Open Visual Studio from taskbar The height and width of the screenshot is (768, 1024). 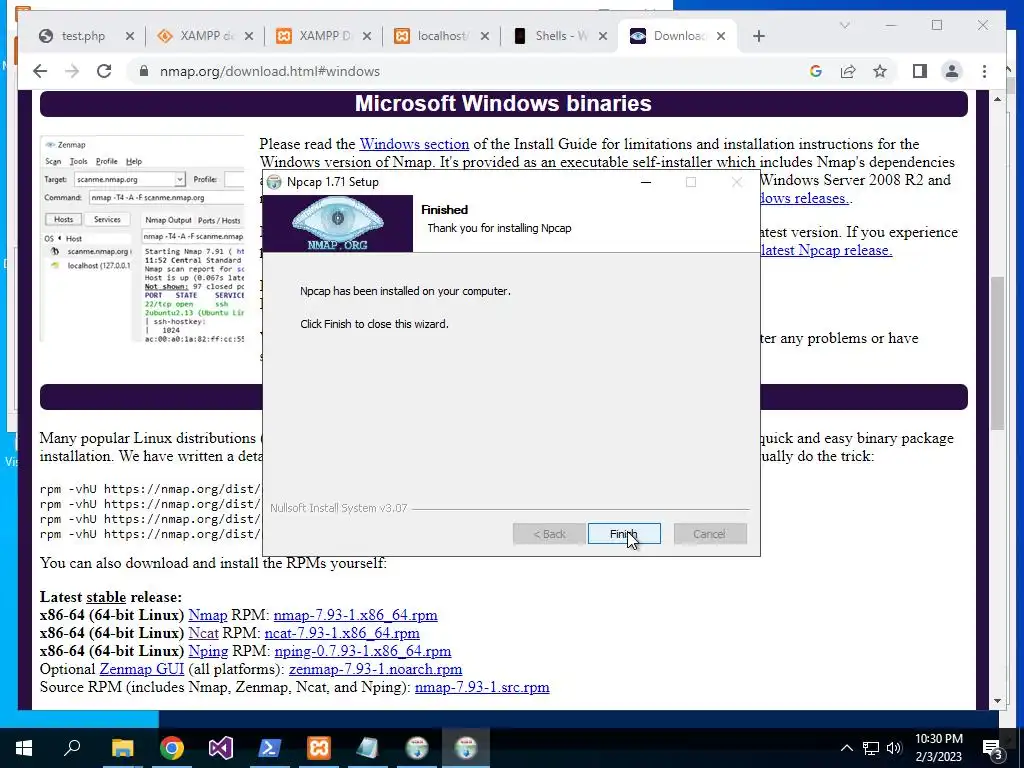(x=221, y=748)
